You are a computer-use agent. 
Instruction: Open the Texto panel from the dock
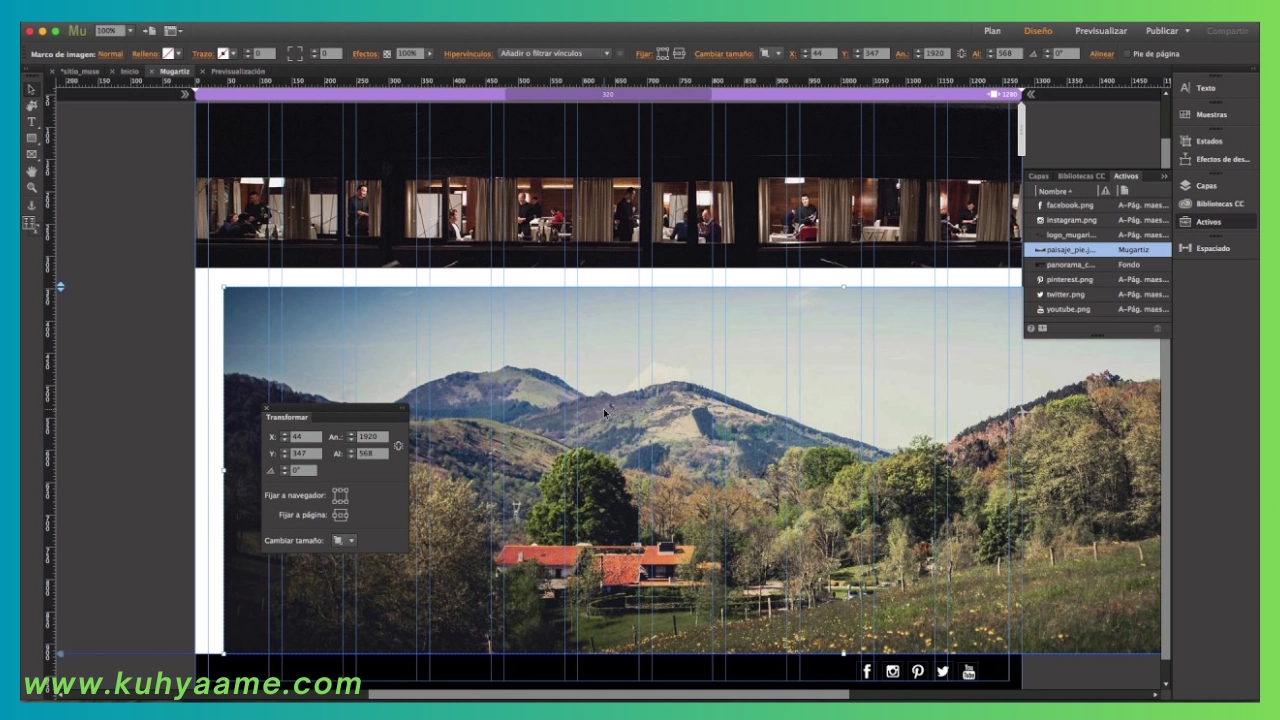click(1198, 88)
